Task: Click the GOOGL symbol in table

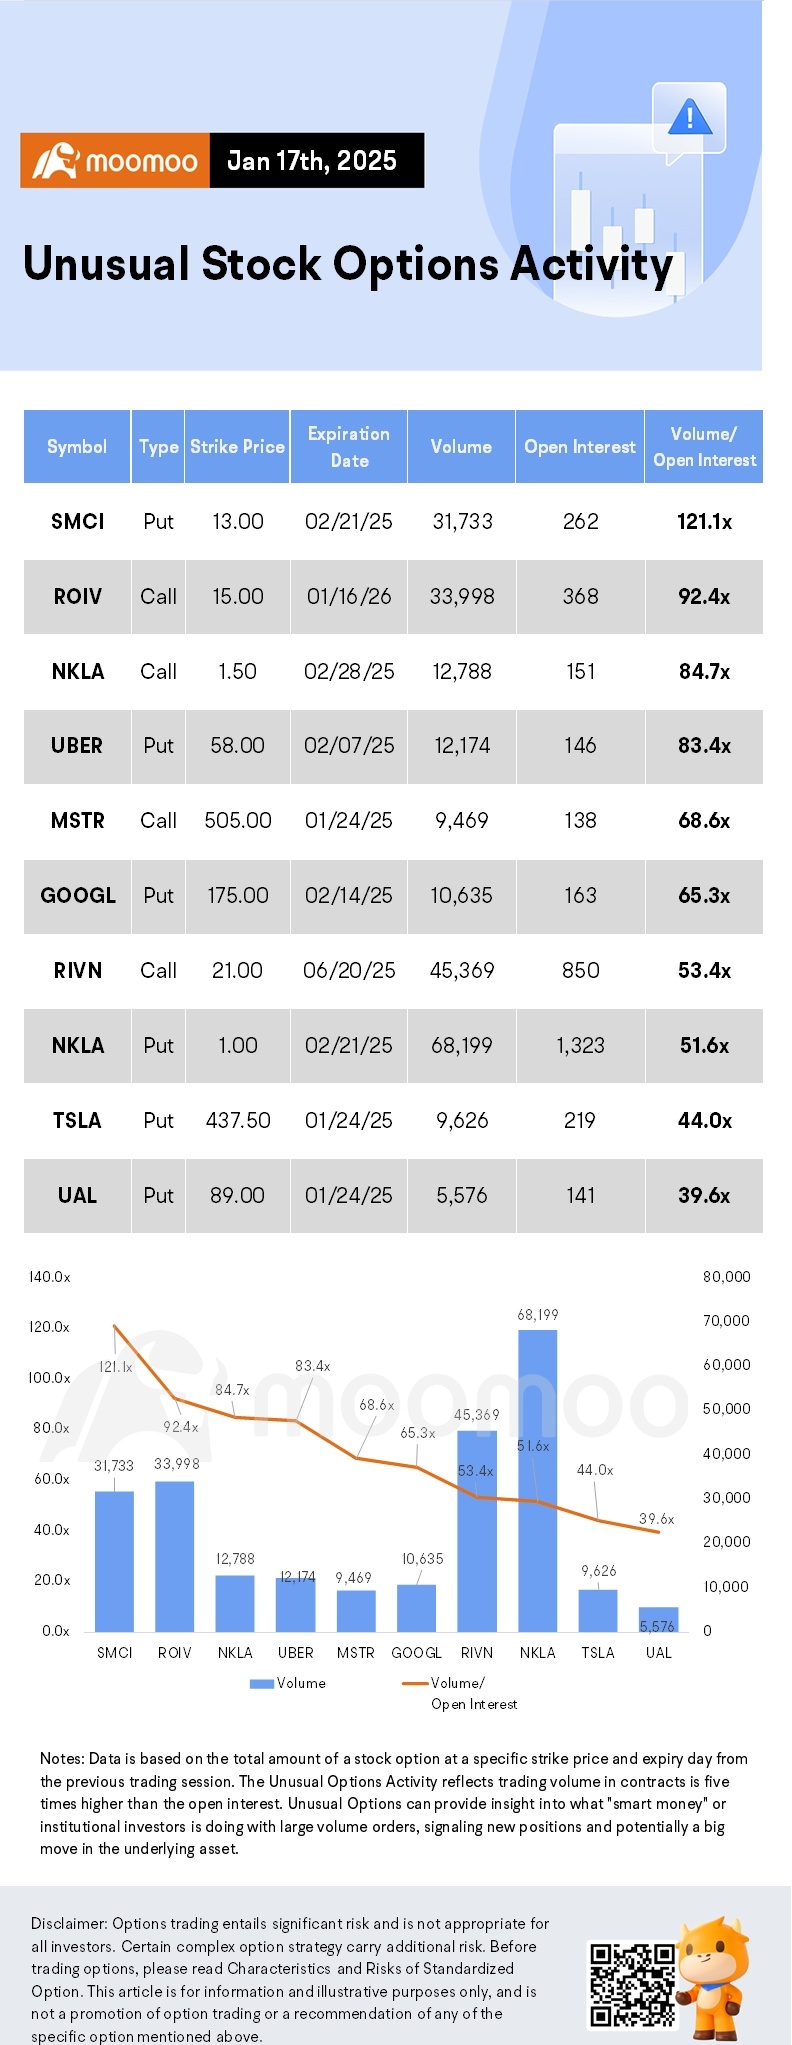Action: 78,896
